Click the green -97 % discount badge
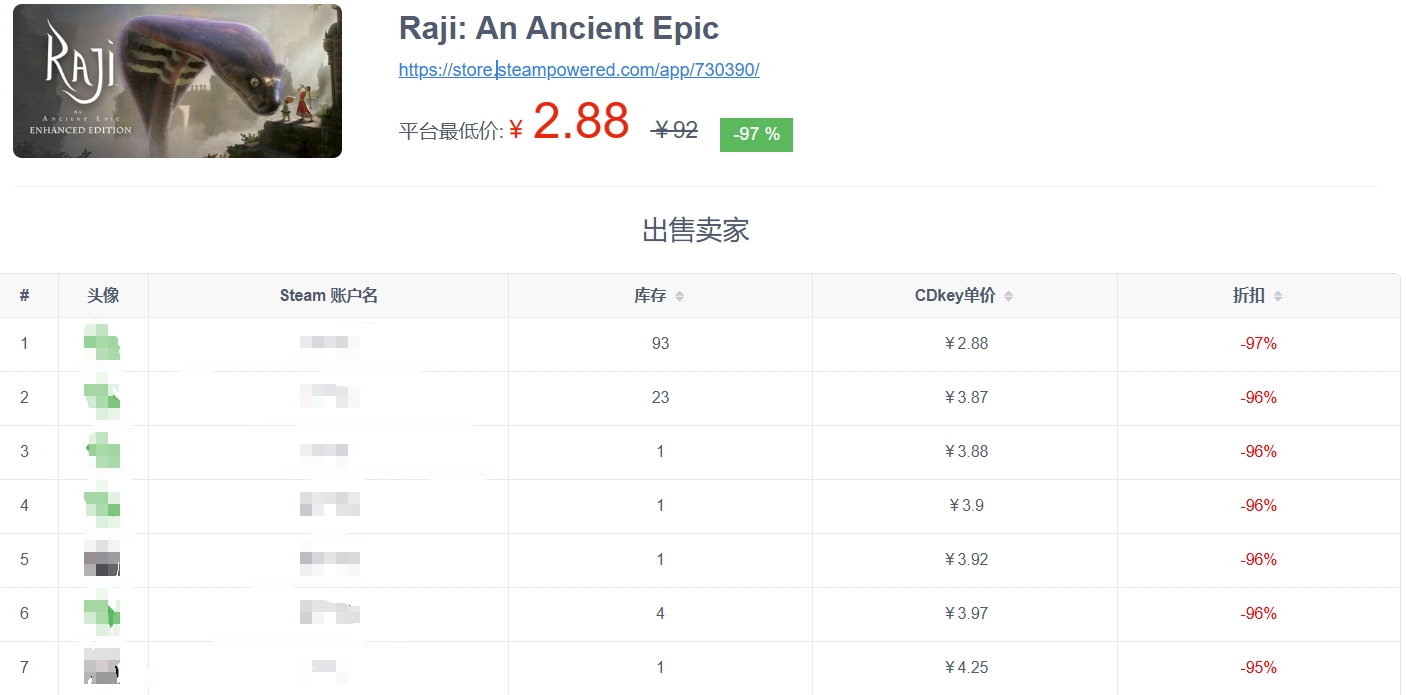Viewport: 1406px width, 695px height. coord(756,134)
